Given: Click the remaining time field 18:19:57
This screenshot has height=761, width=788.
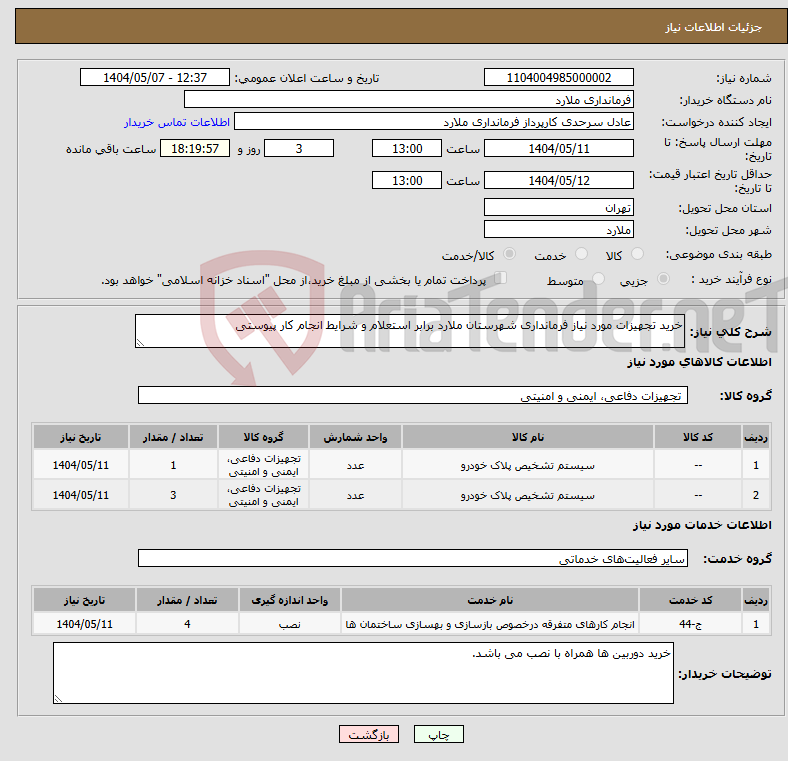Looking at the screenshot, I should (195, 149).
